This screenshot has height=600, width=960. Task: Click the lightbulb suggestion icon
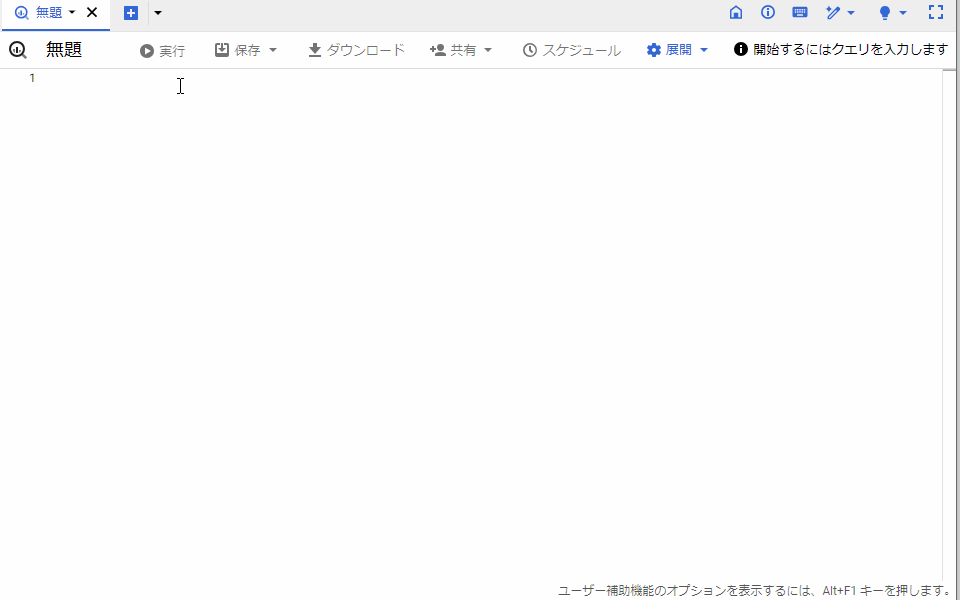tap(885, 13)
